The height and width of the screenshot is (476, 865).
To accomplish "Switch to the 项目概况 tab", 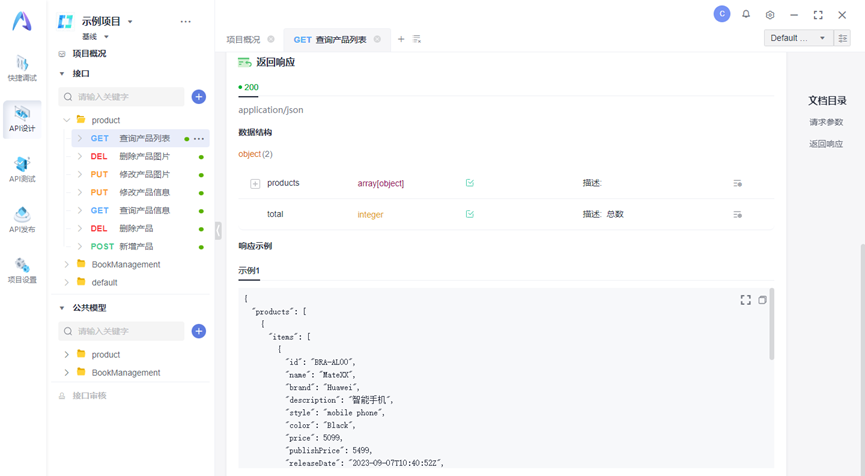I will point(243,40).
